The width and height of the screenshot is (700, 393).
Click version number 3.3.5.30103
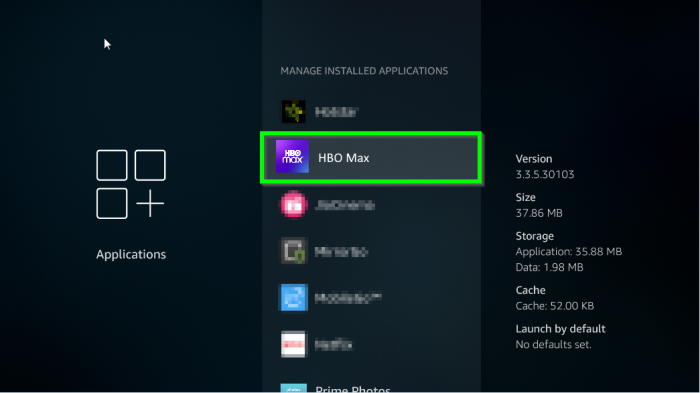click(545, 174)
